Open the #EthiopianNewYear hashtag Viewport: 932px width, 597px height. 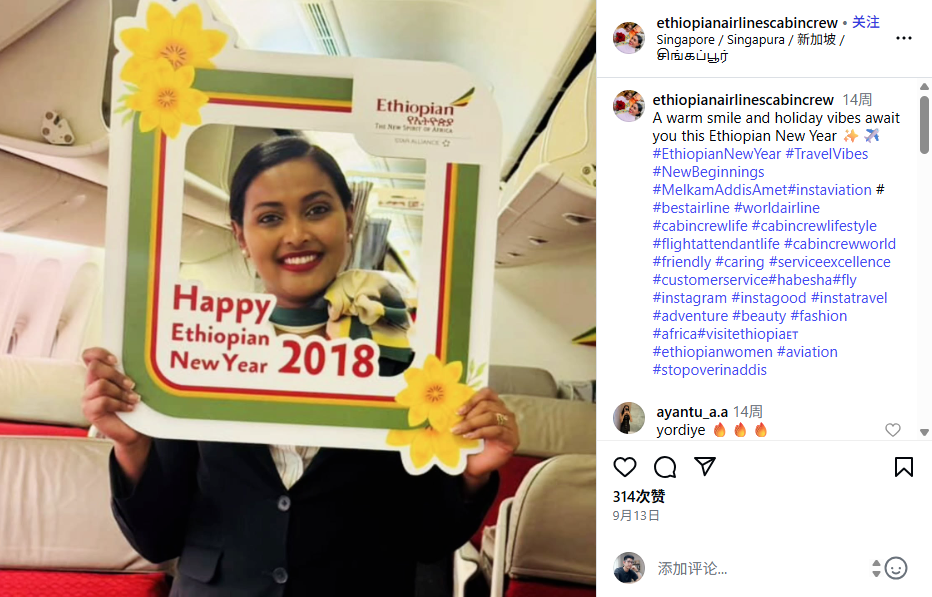point(717,154)
